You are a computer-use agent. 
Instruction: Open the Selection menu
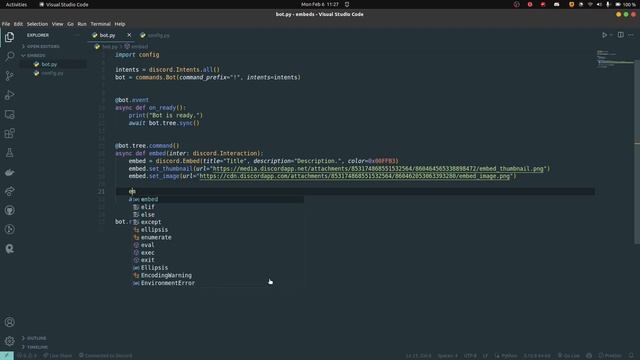37,24
